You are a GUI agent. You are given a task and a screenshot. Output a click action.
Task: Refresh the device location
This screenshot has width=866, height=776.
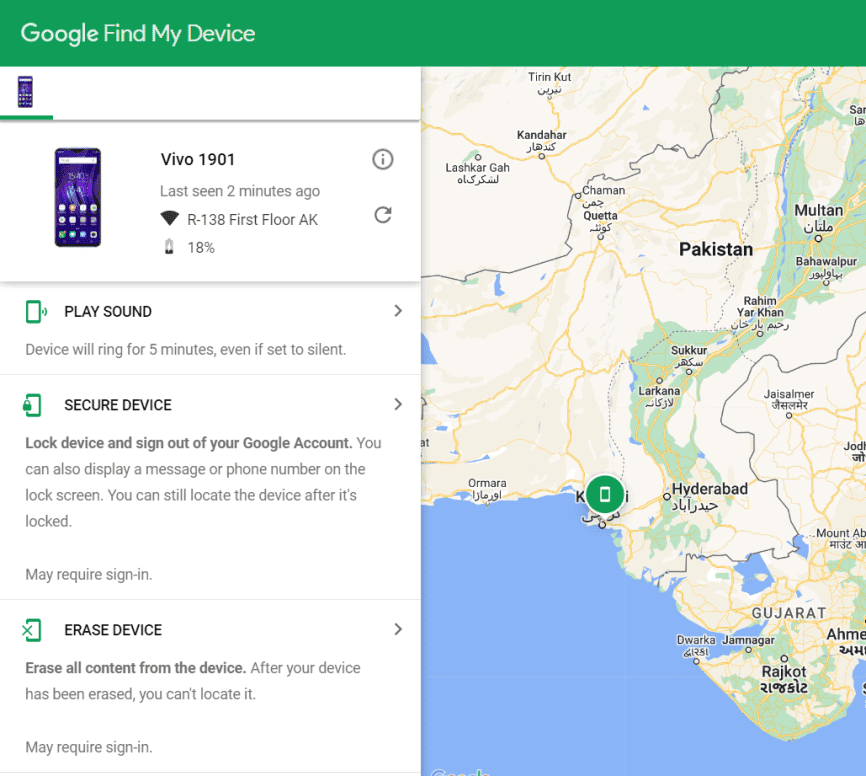tap(383, 215)
